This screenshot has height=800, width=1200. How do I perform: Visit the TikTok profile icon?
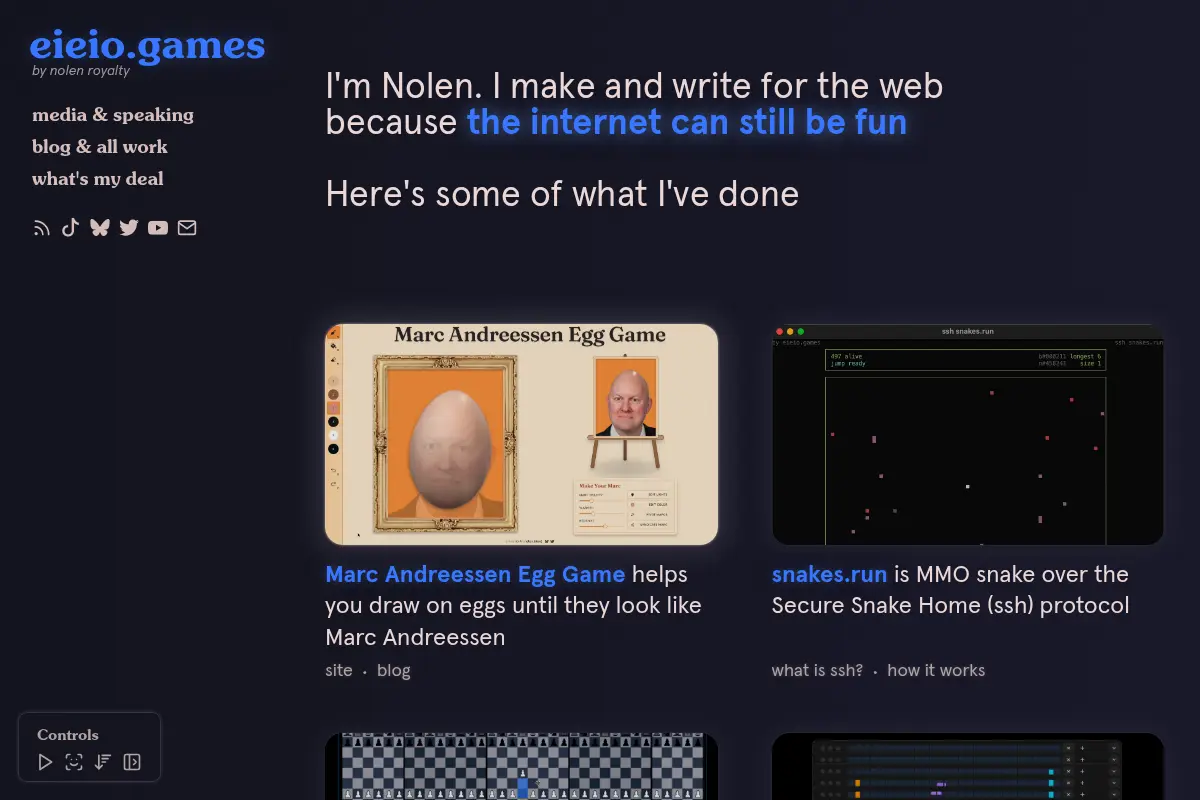pyautogui.click(x=70, y=227)
